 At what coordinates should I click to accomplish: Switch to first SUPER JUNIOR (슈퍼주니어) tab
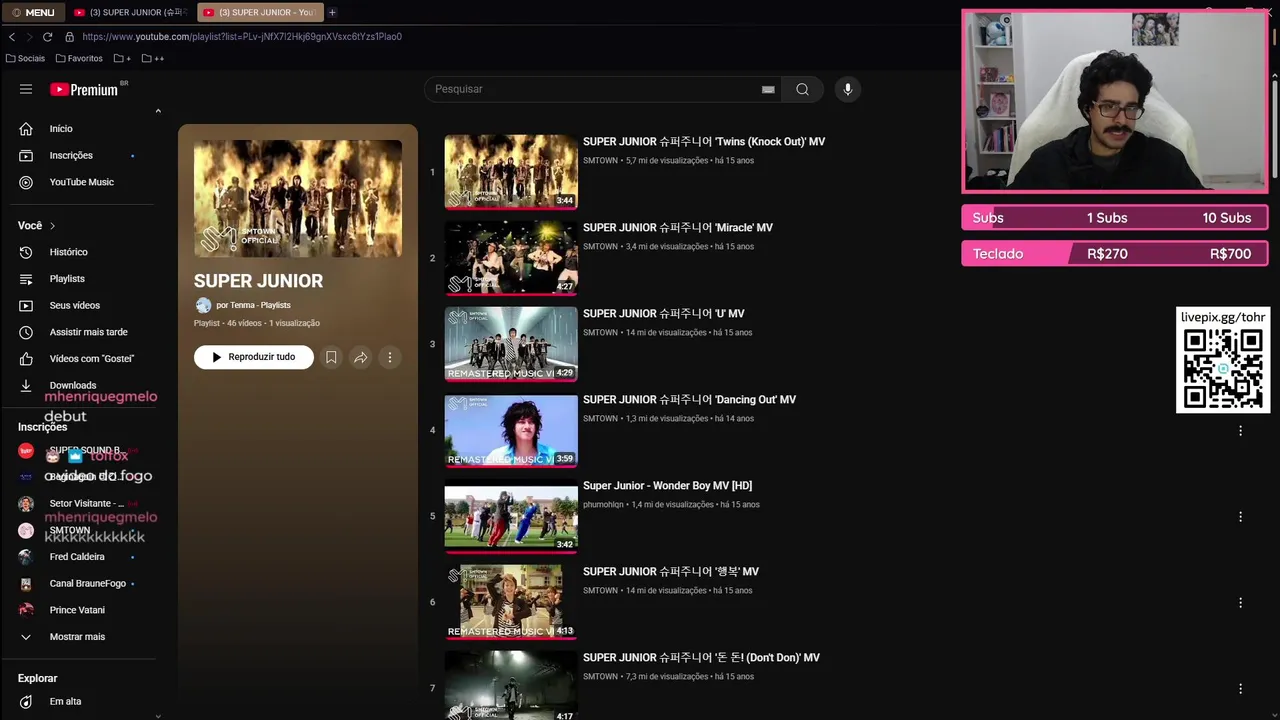pyautogui.click(x=129, y=12)
